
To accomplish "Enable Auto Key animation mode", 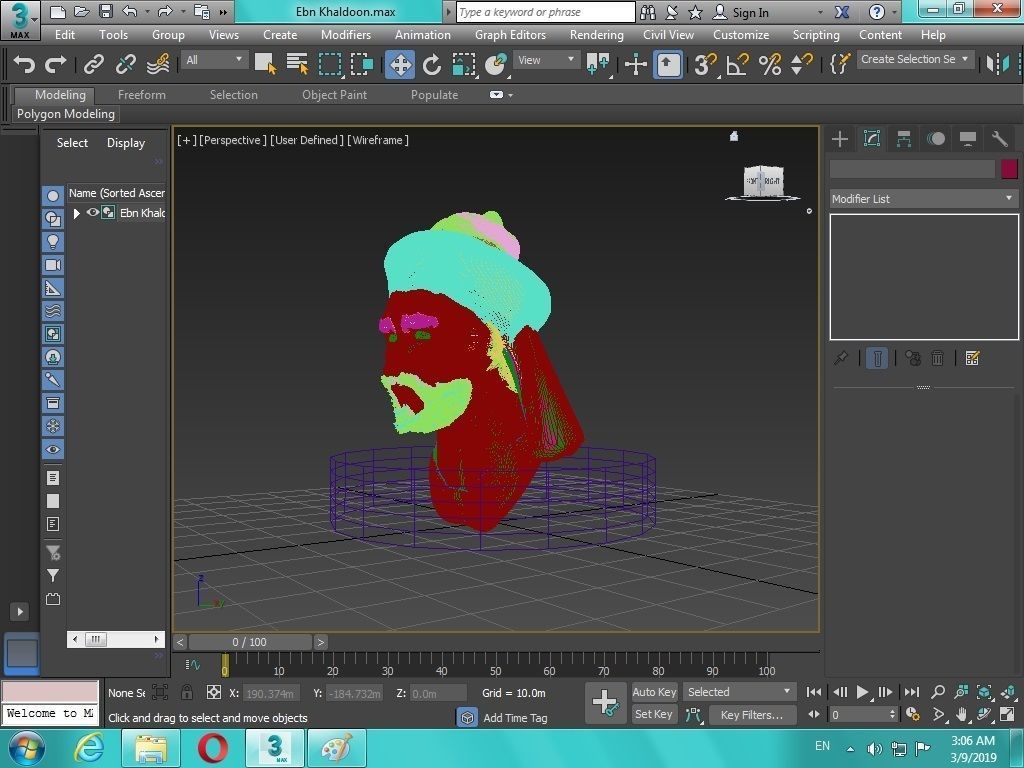I will (x=654, y=692).
